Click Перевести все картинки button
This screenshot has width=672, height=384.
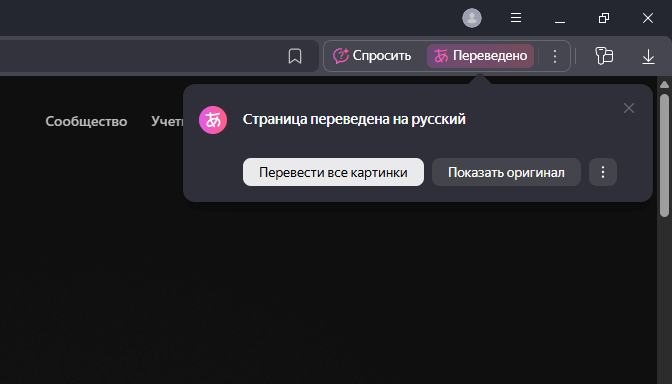(x=333, y=172)
